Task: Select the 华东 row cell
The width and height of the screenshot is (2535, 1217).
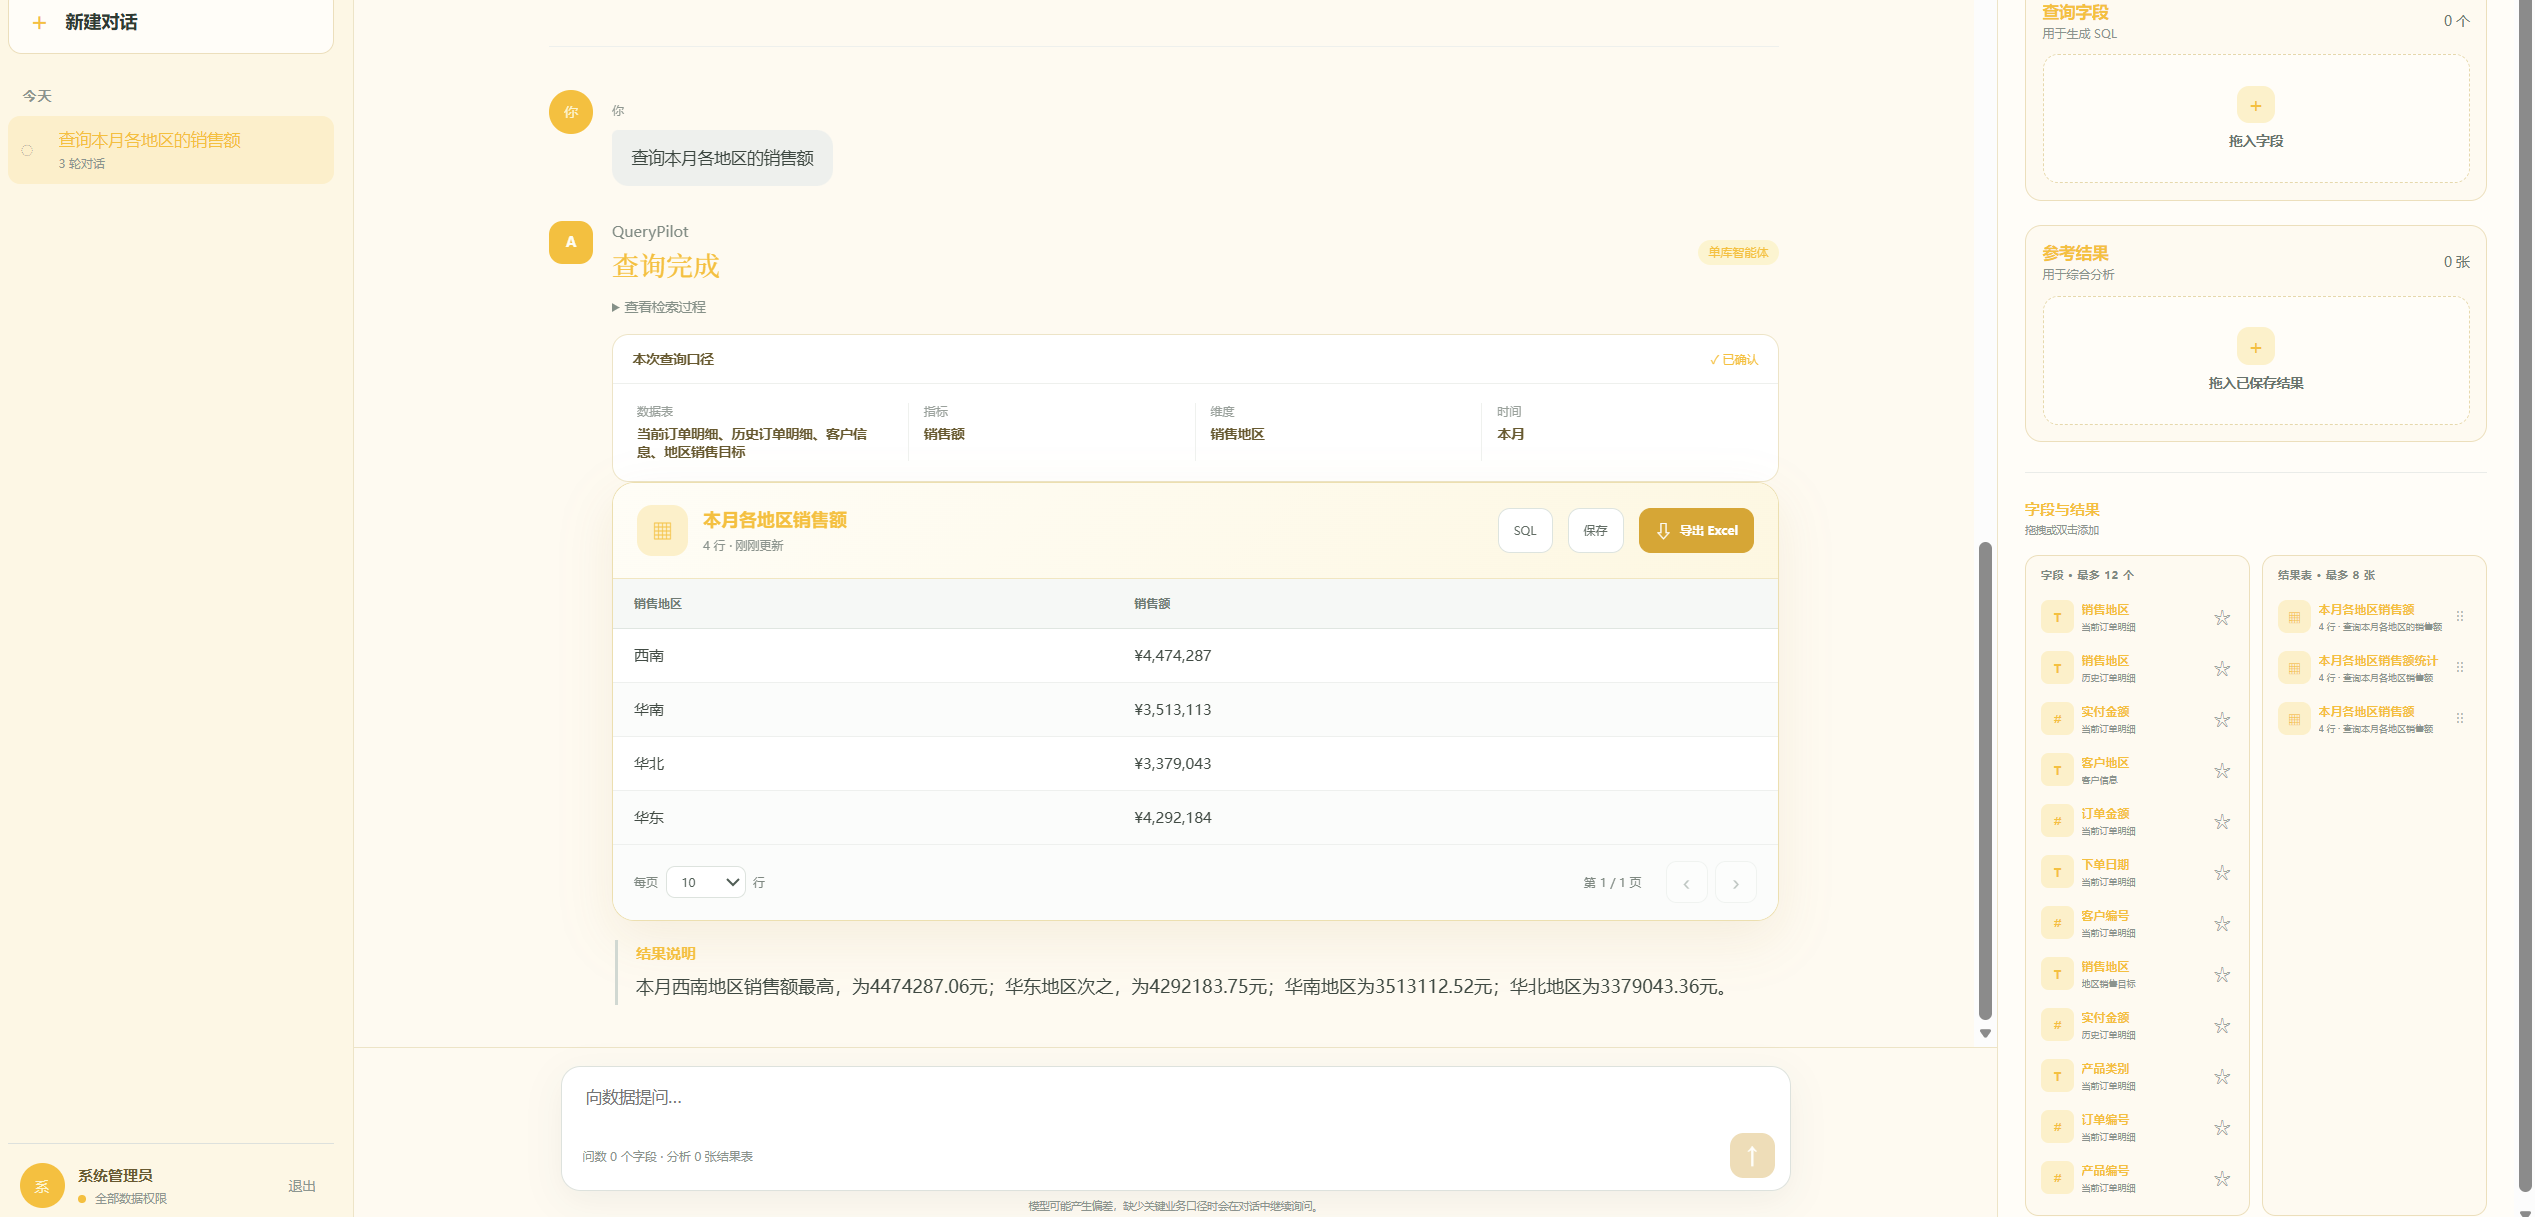Action: coord(649,818)
